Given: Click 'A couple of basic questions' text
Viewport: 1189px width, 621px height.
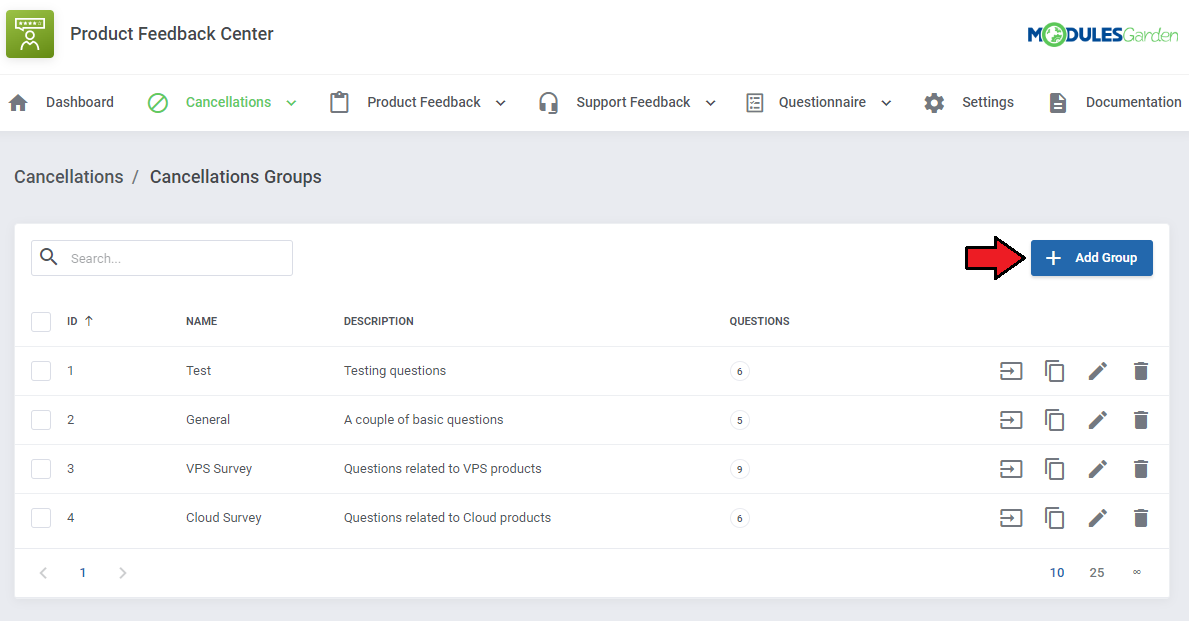Looking at the screenshot, I should (423, 420).
